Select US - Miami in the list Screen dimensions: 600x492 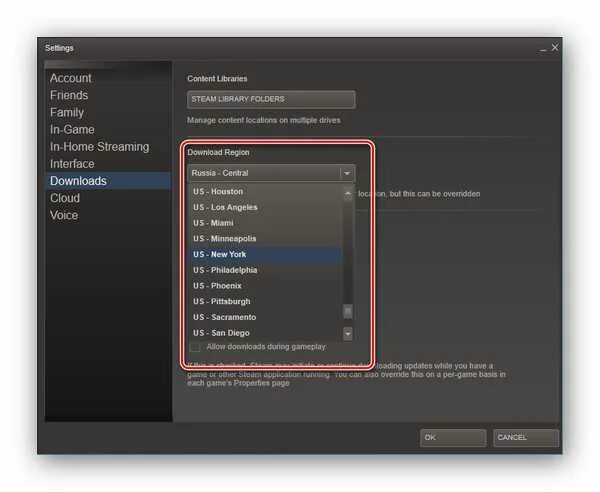coord(267,223)
